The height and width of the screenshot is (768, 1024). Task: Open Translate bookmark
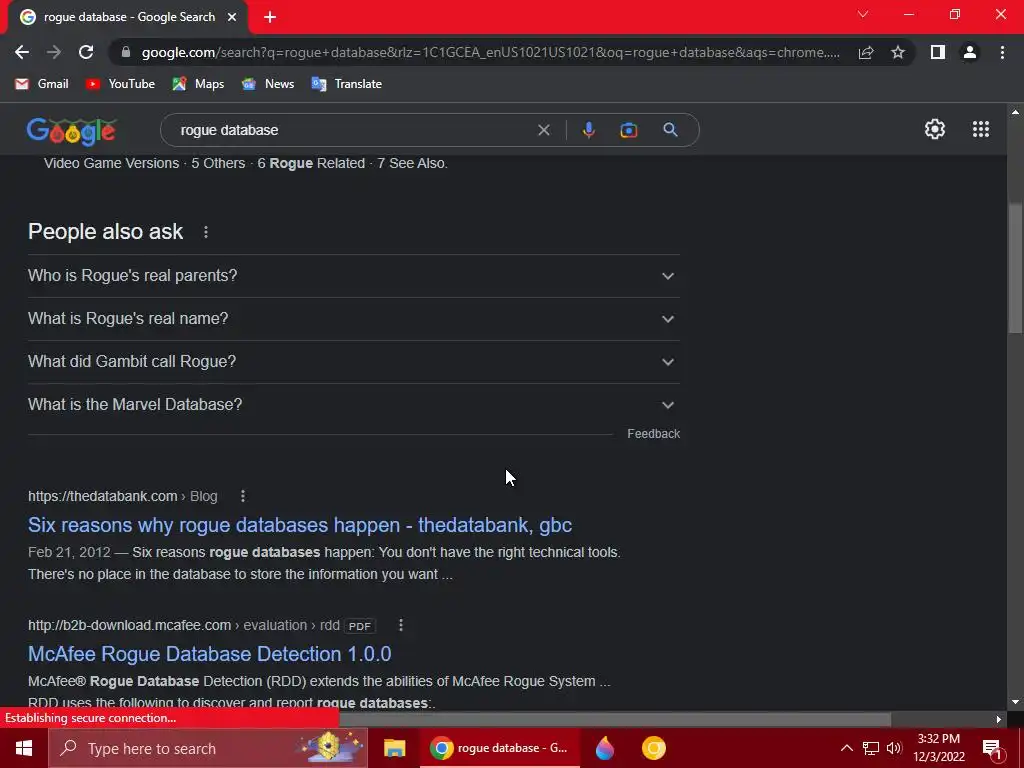pos(347,84)
